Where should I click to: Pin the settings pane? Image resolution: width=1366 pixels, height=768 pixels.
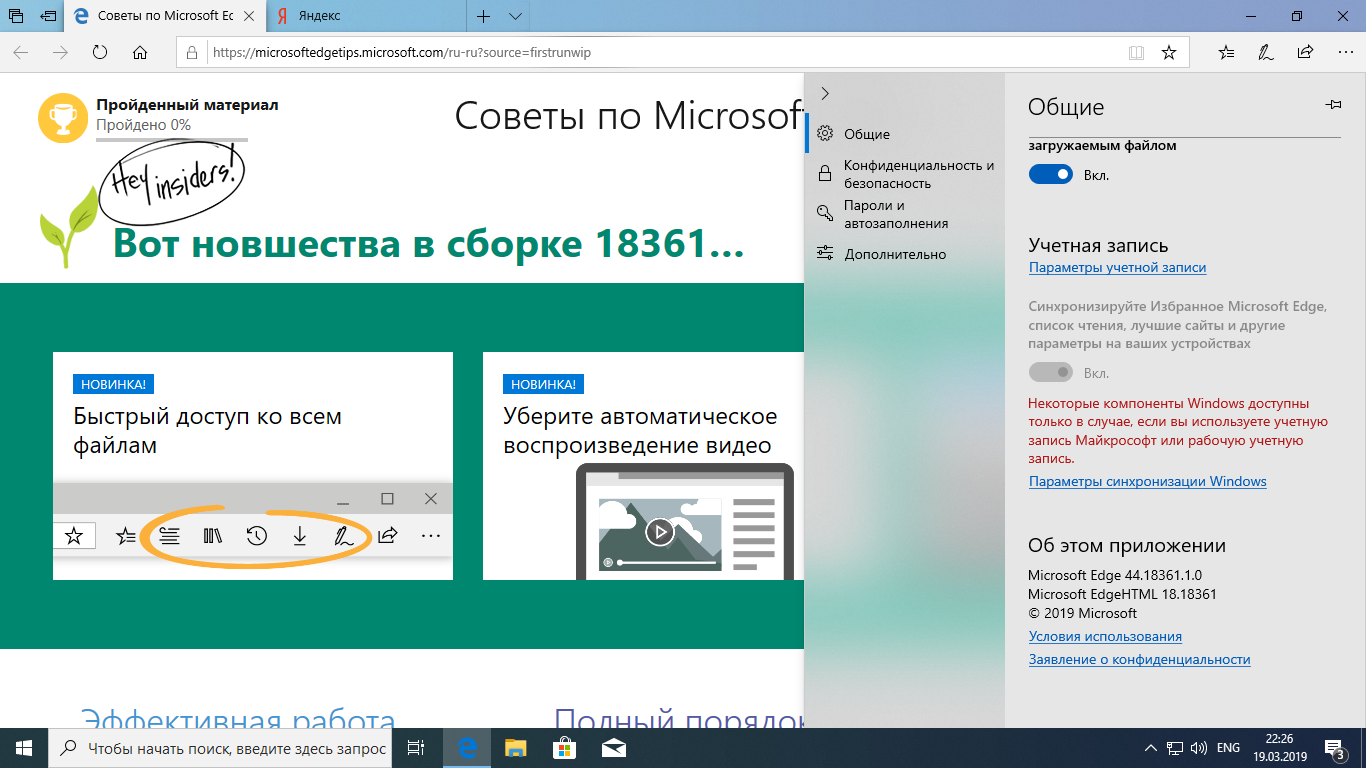[x=1332, y=104]
